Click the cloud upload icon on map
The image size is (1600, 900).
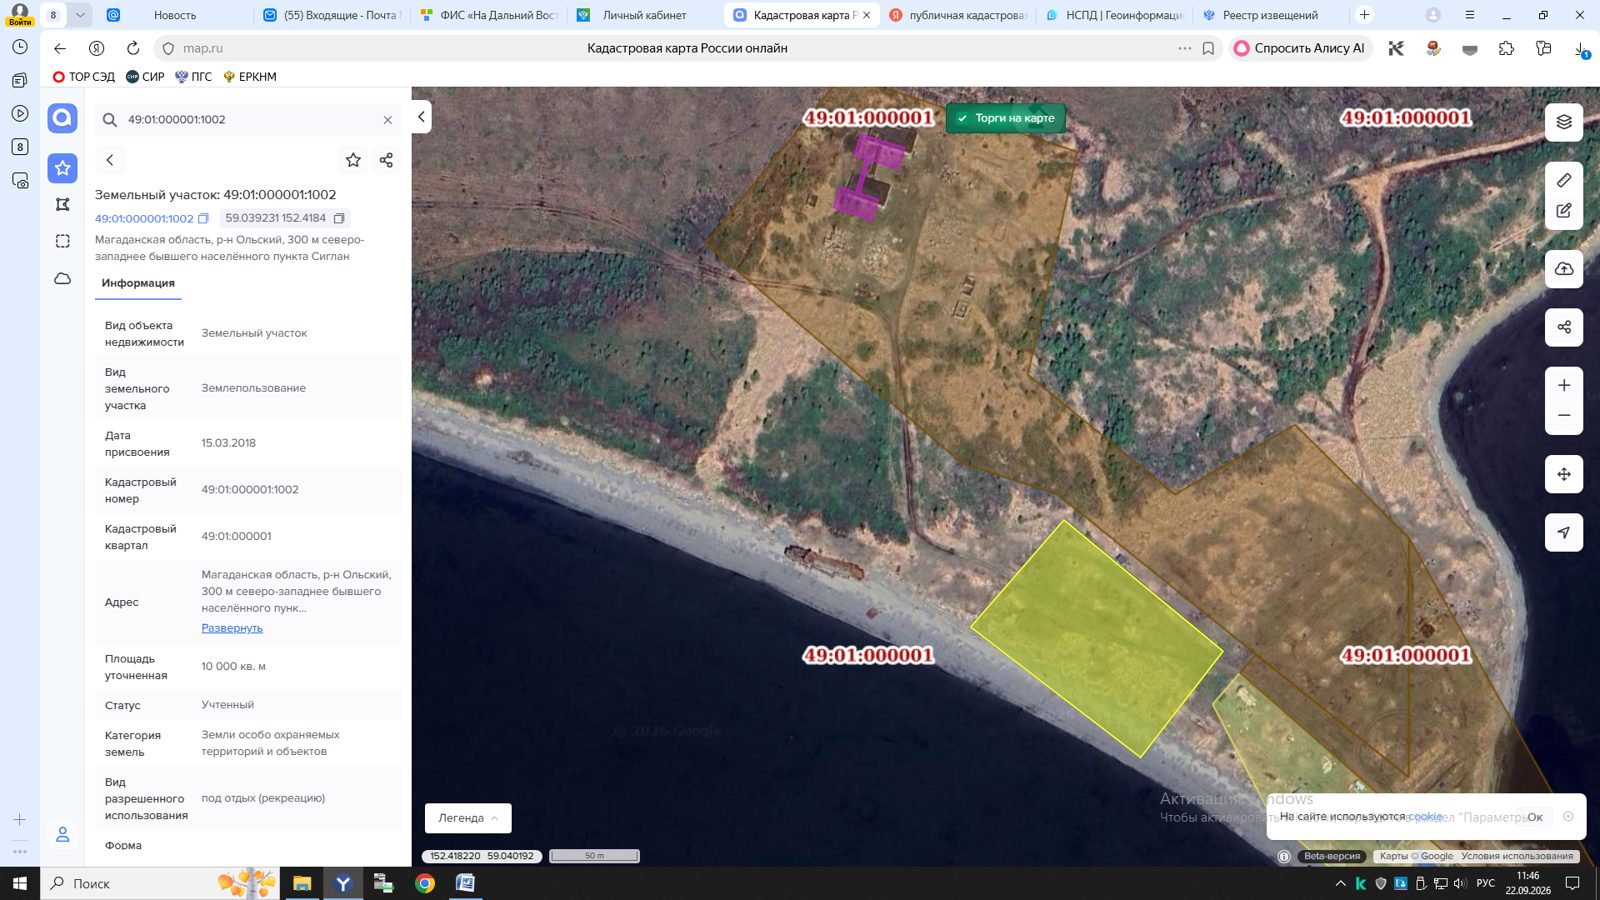tap(1564, 269)
